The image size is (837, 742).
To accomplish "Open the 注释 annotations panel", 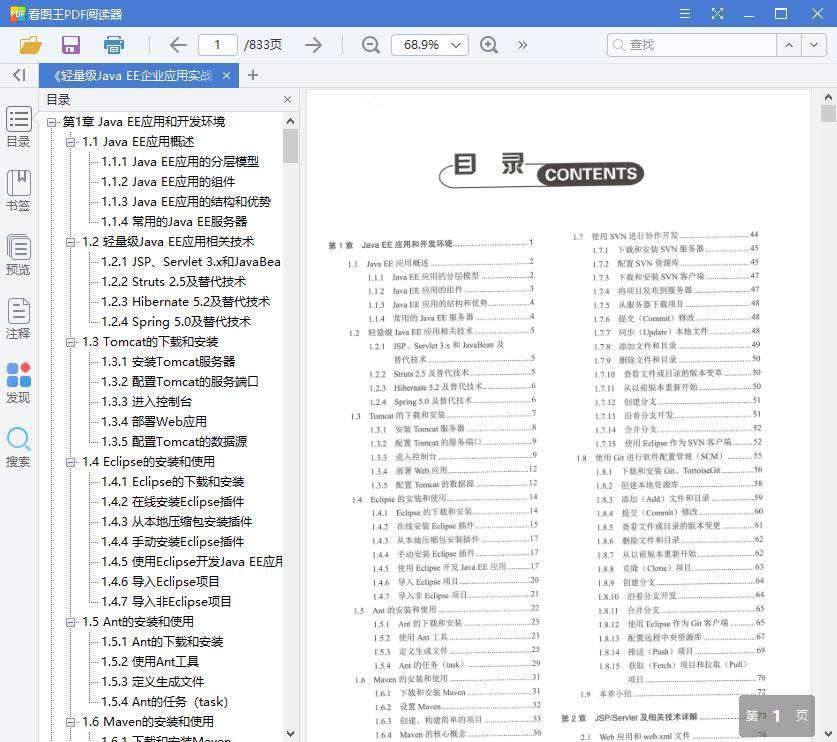I will 19,319.
